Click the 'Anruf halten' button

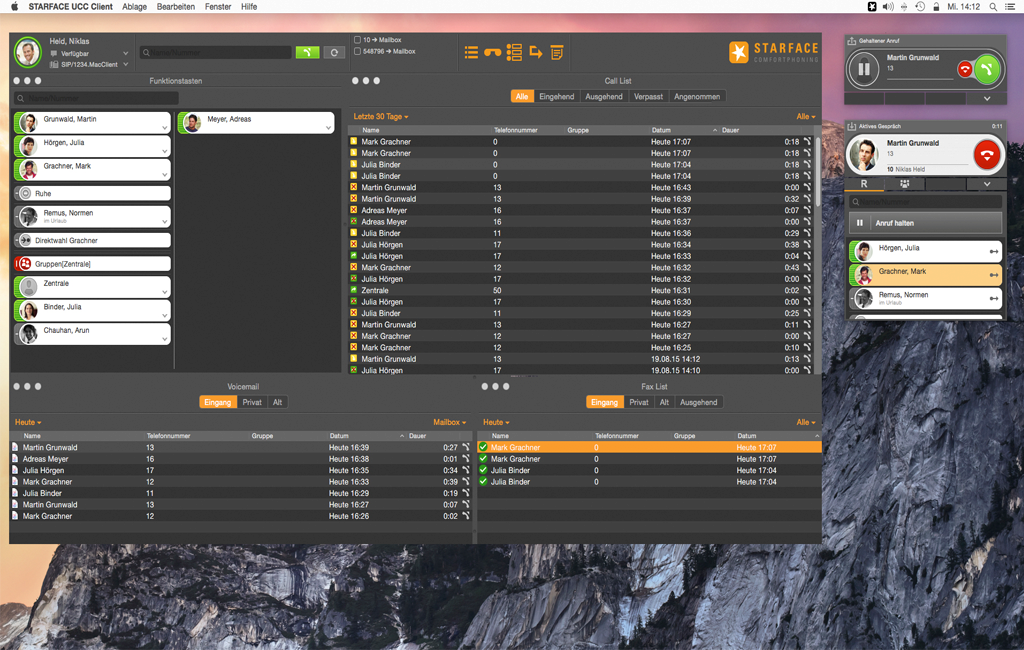pos(924,223)
